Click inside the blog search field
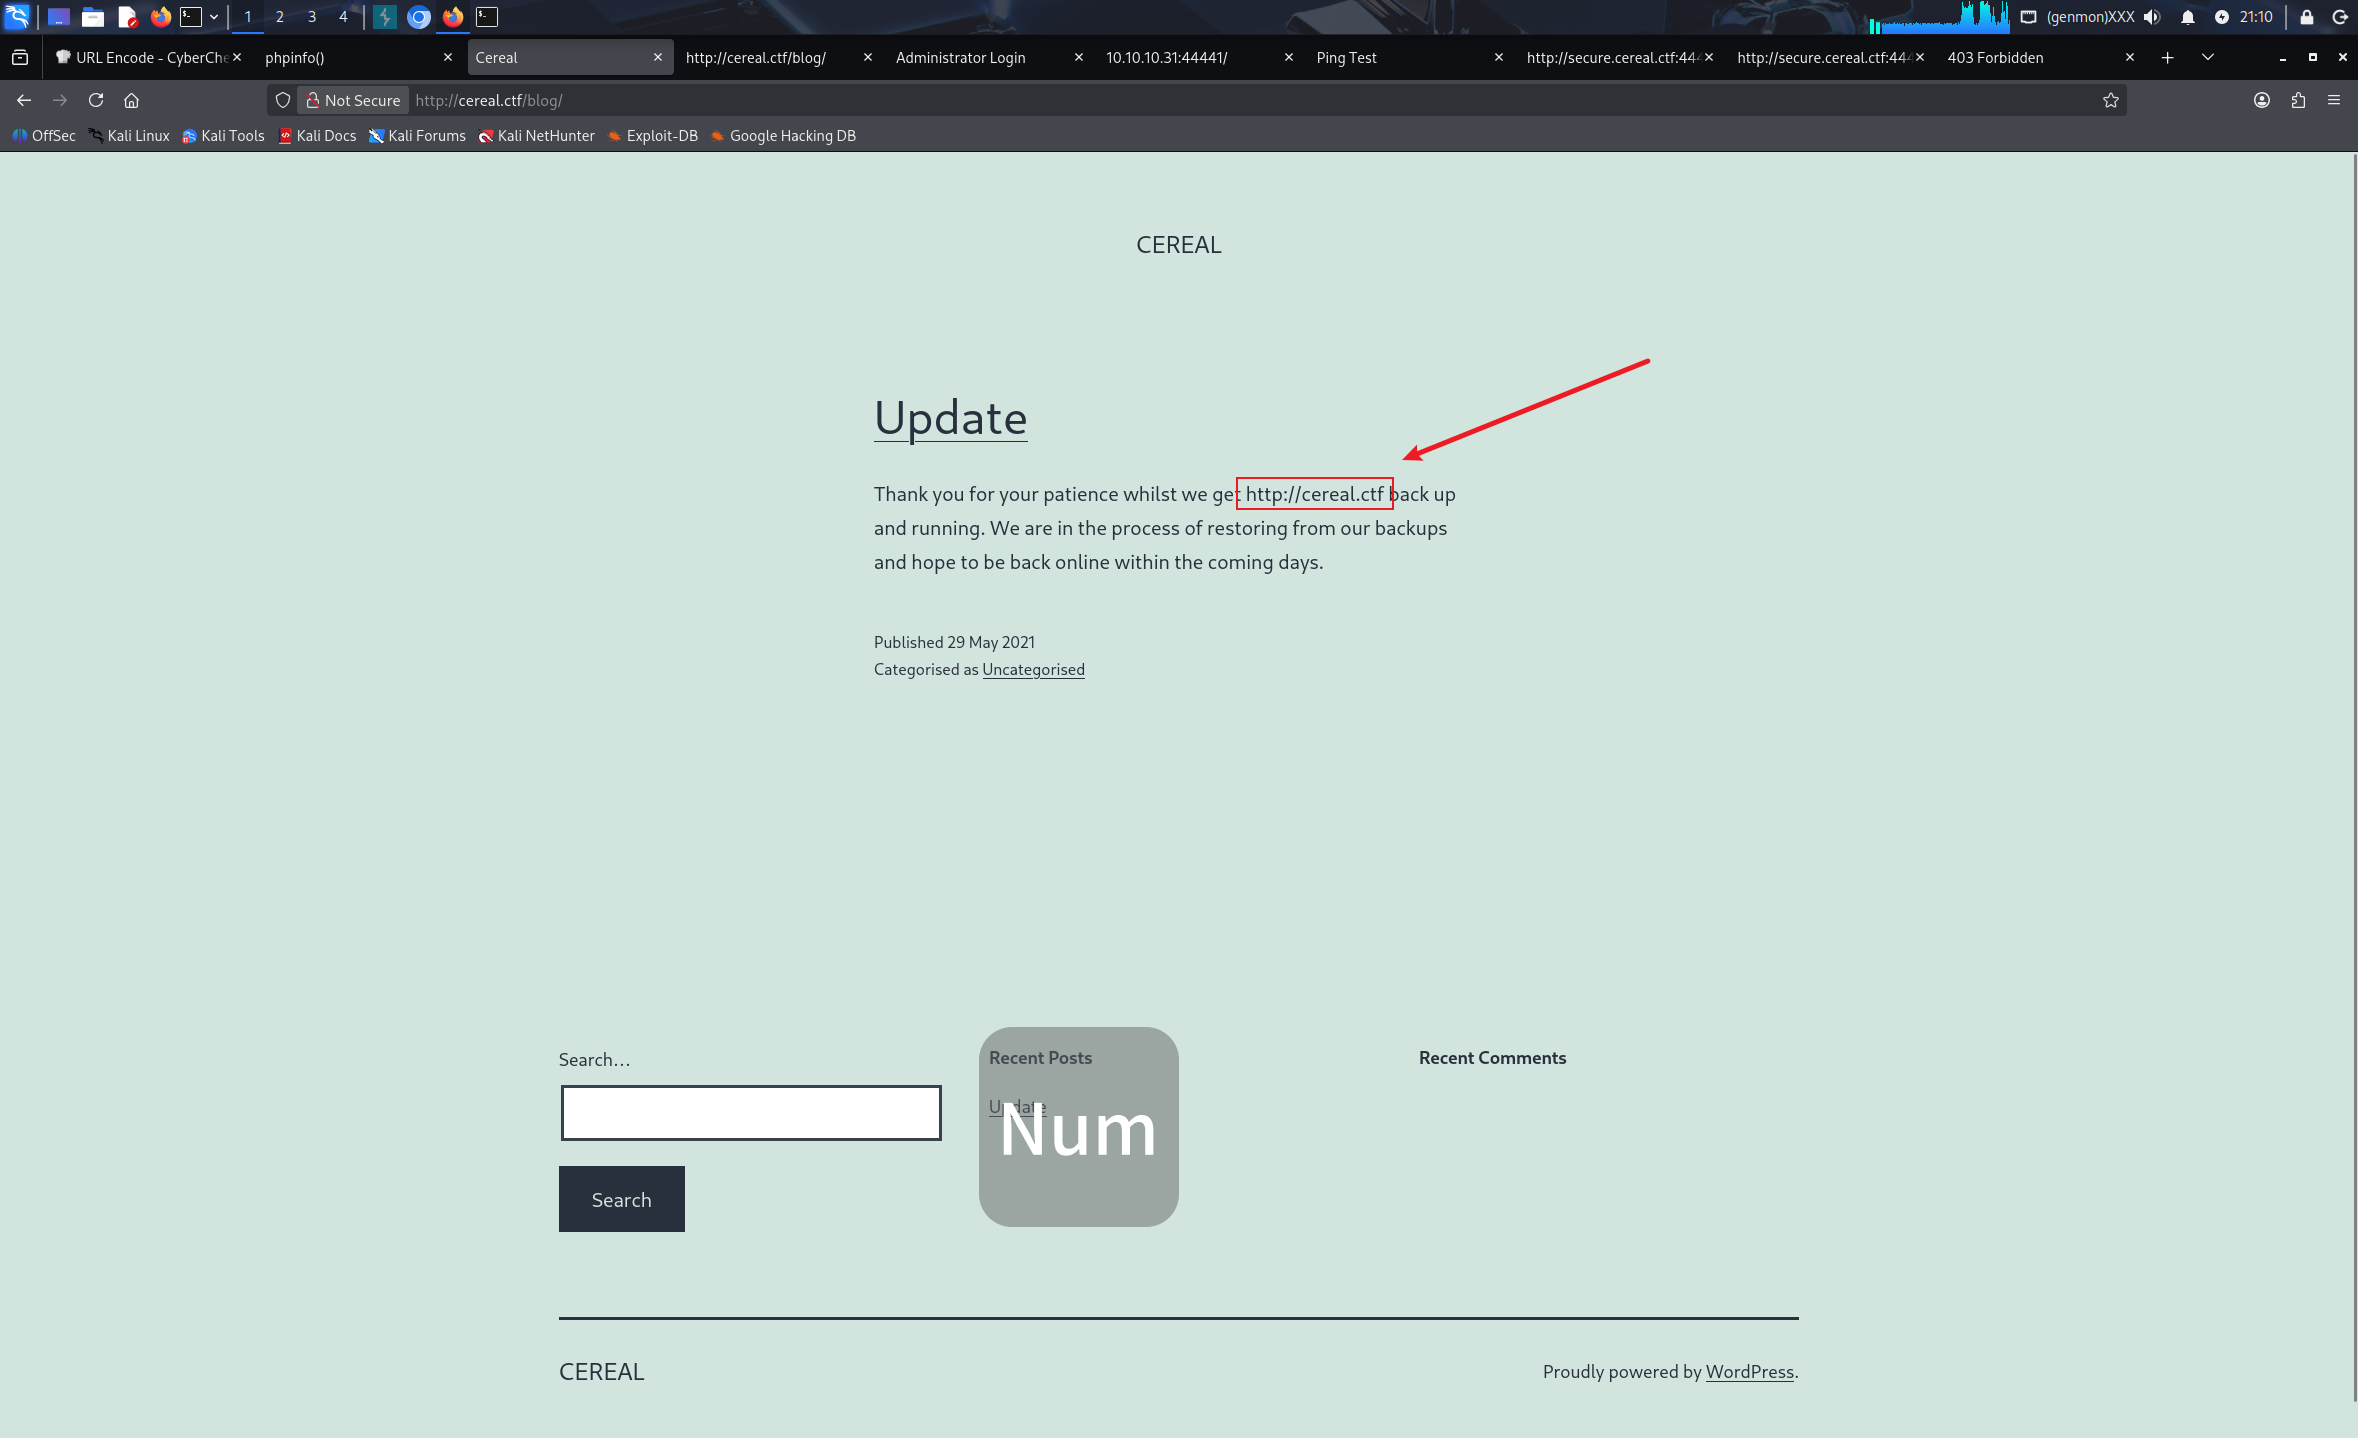 tap(750, 1113)
